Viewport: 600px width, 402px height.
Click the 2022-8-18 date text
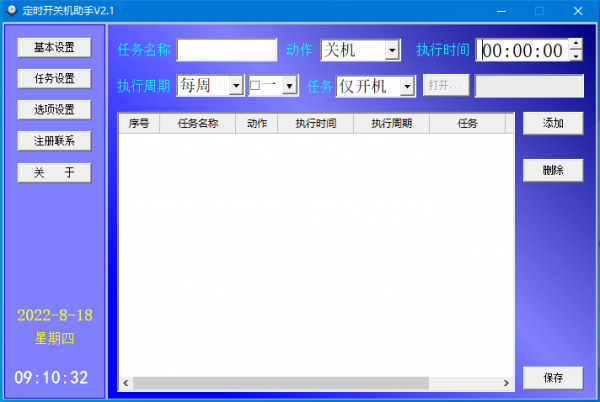coord(55,315)
